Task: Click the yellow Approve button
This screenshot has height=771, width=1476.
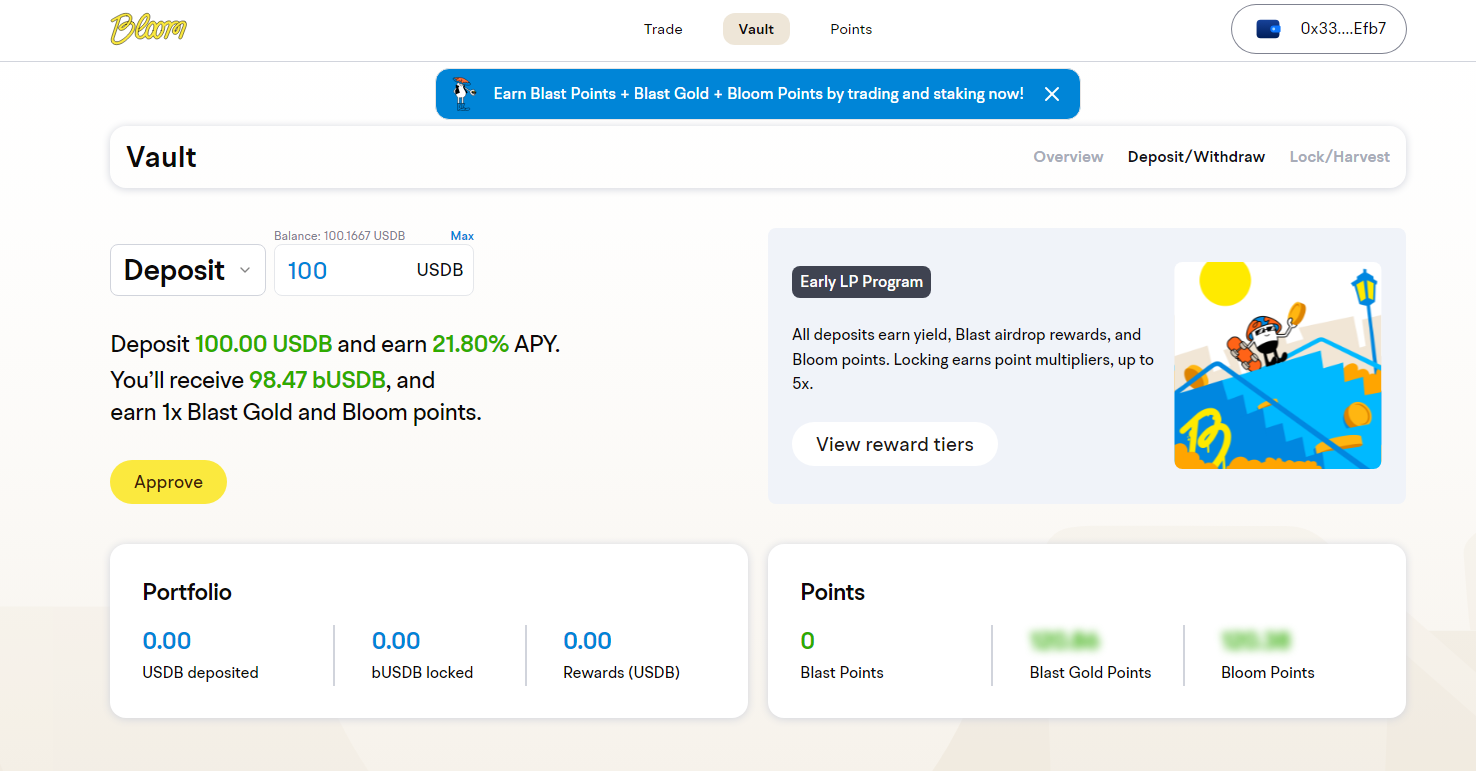Action: [168, 482]
